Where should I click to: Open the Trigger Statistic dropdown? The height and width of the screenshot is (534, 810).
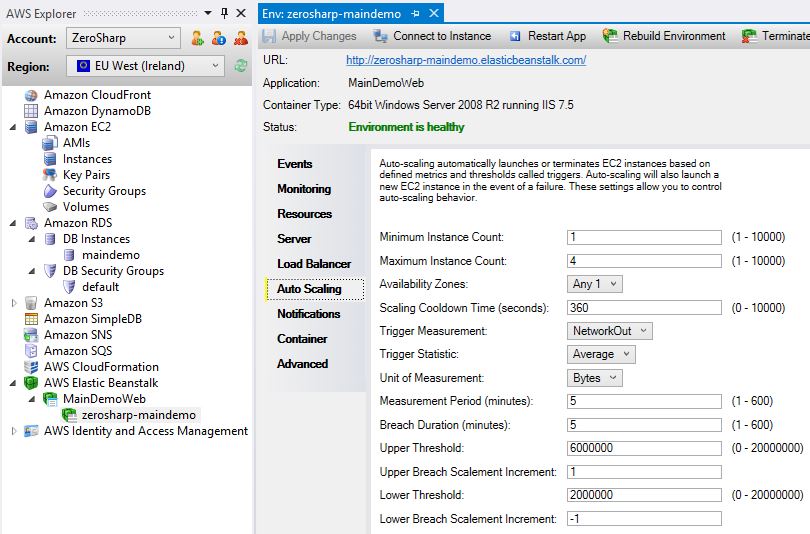[601, 354]
